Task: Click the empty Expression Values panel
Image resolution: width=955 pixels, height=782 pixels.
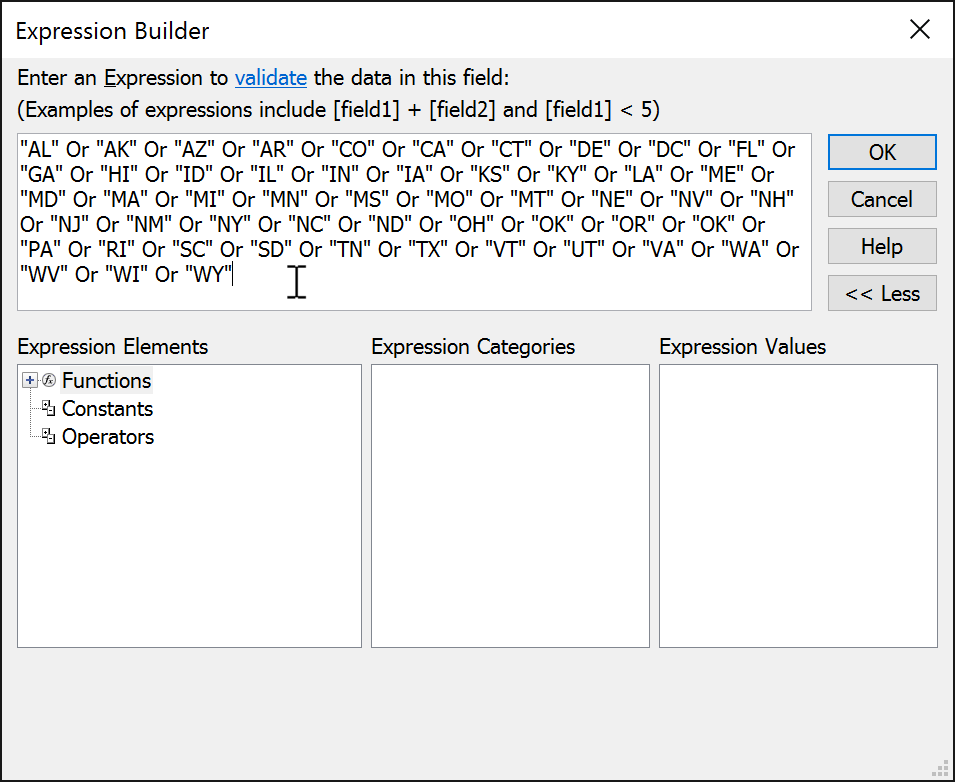Action: [797, 505]
